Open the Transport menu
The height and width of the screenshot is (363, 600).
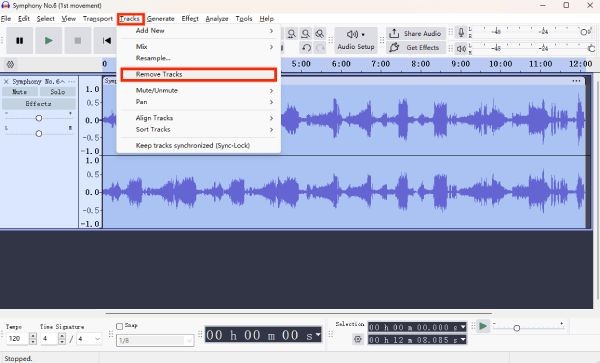(98, 18)
